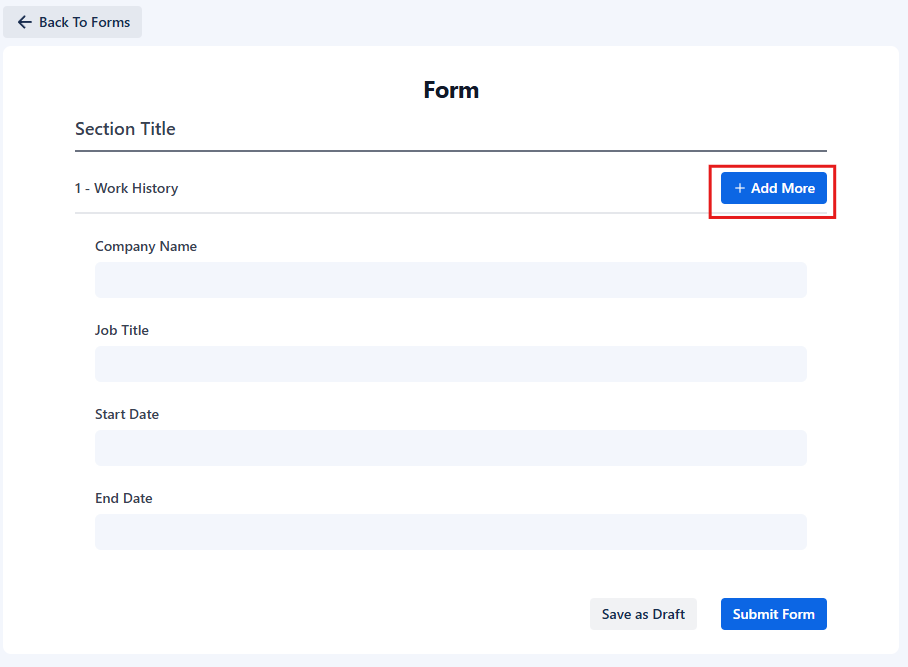Select the Job Title input field
Screen dimensions: 908x667
coord(450,364)
